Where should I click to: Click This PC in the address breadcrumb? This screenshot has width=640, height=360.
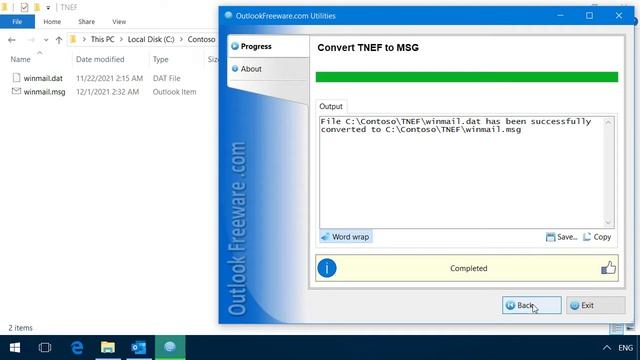coord(102,39)
